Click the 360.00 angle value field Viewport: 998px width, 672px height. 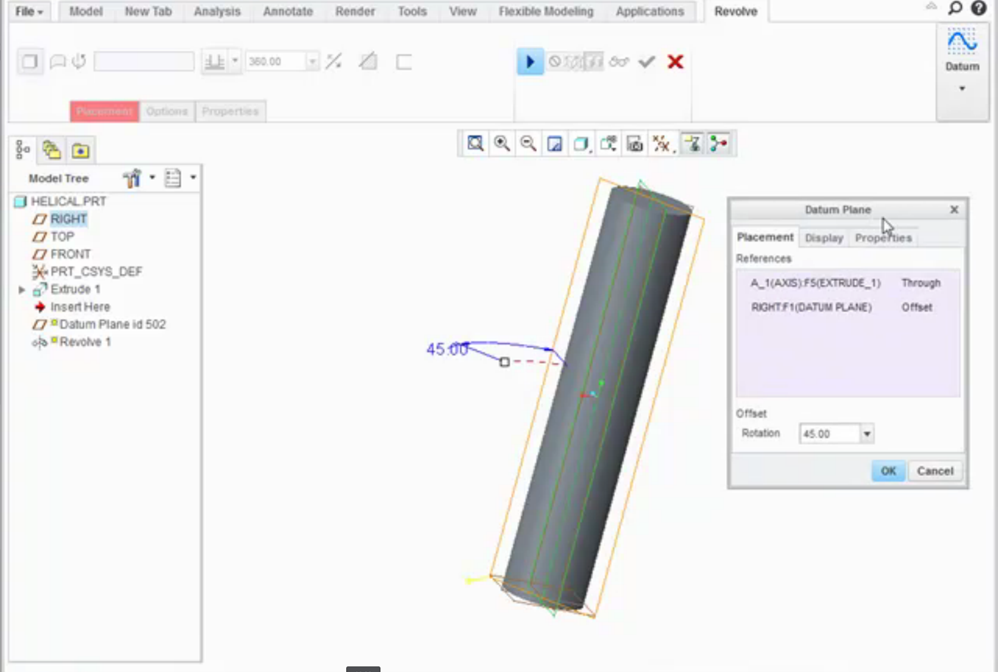pos(275,62)
